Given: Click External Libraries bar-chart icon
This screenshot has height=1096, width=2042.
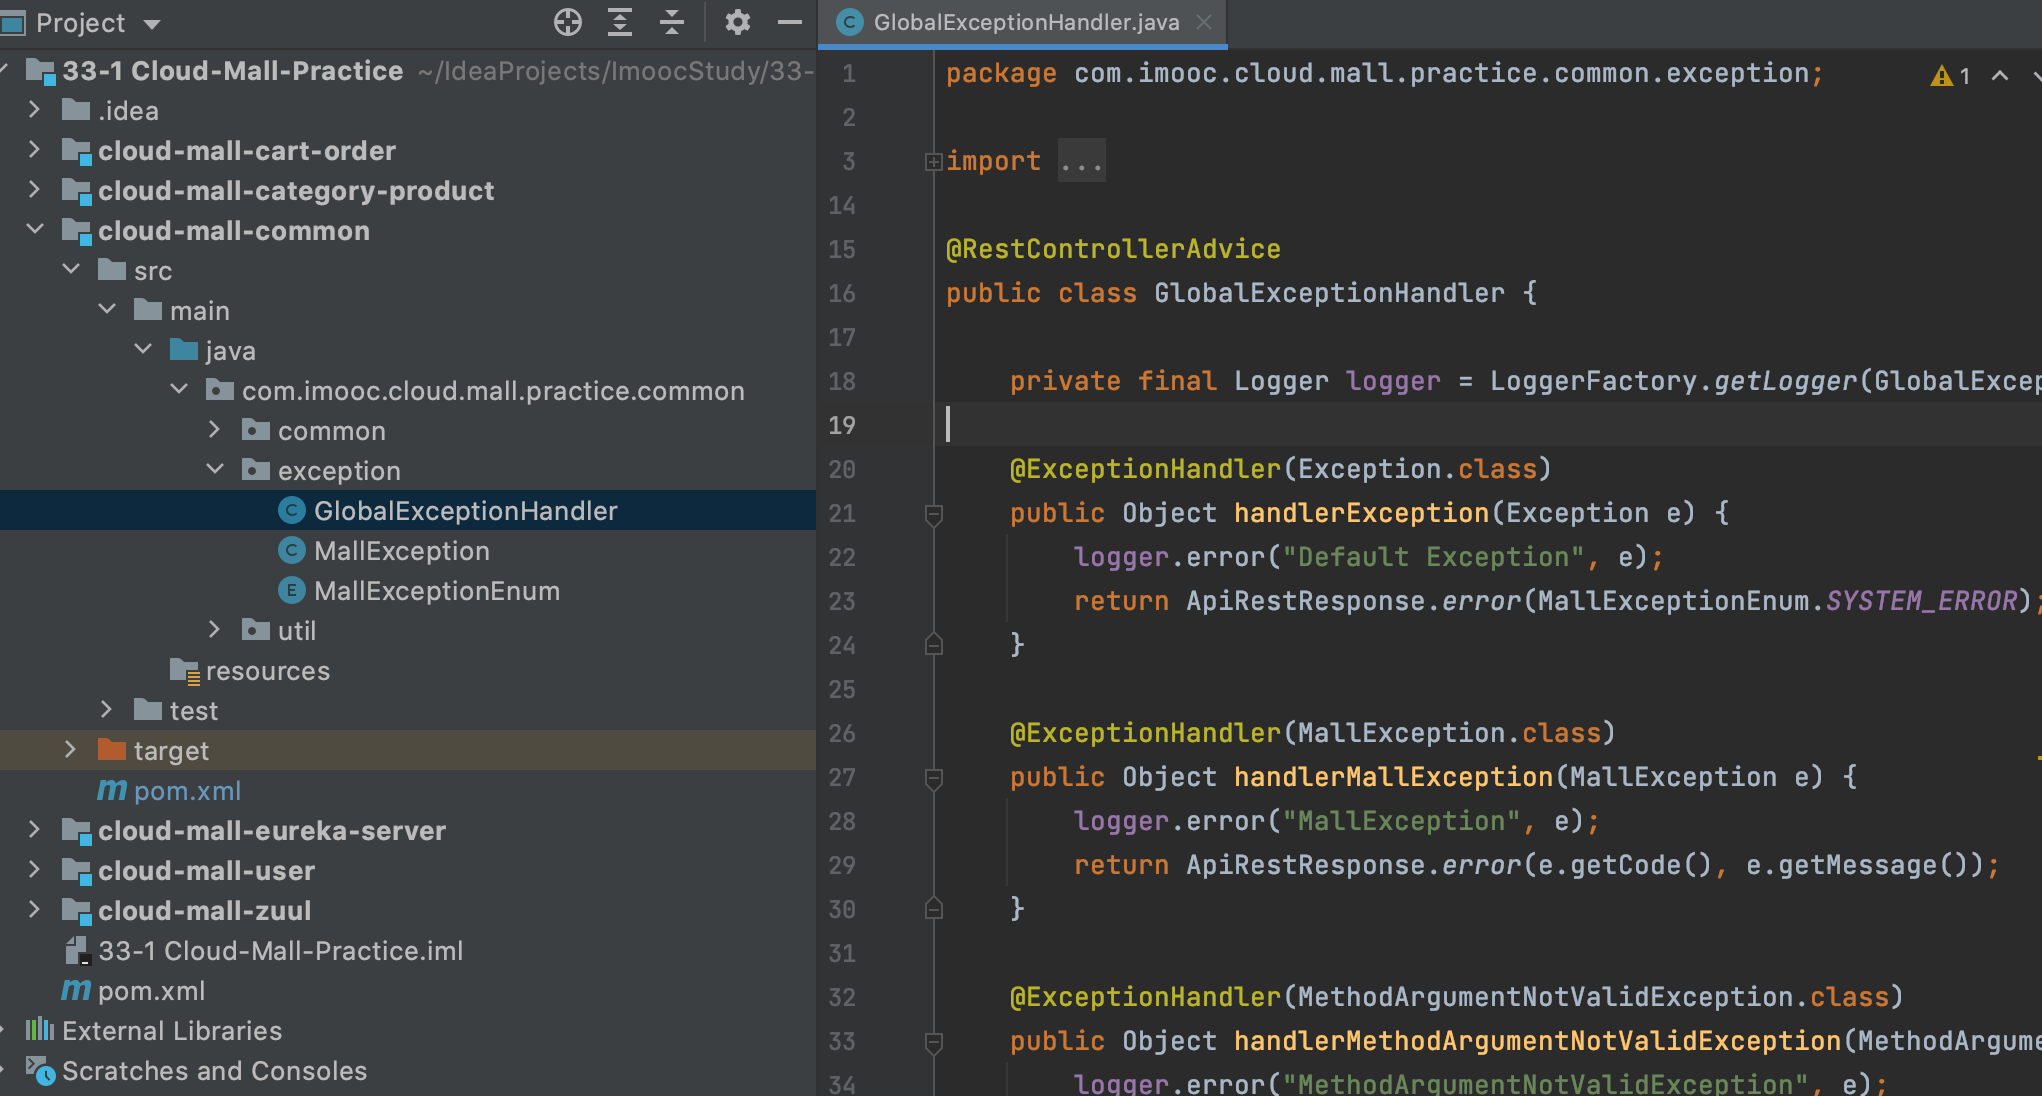Looking at the screenshot, I should [x=40, y=1029].
